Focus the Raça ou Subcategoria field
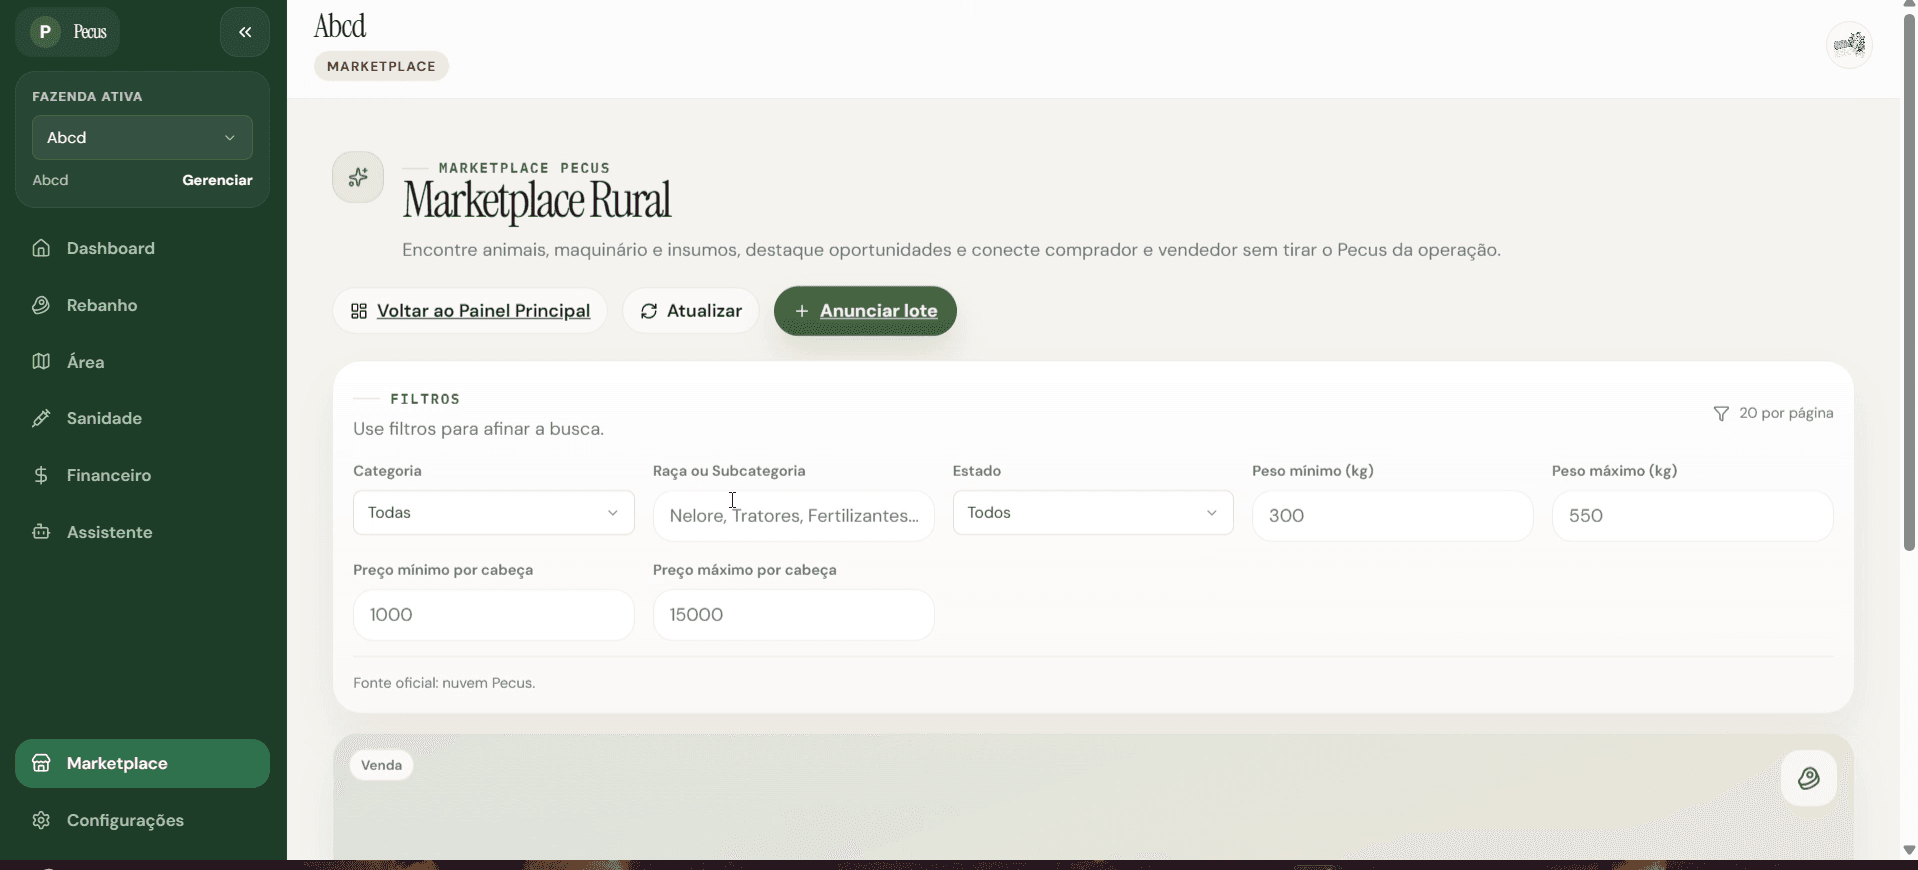The image size is (1918, 870). pos(794,516)
